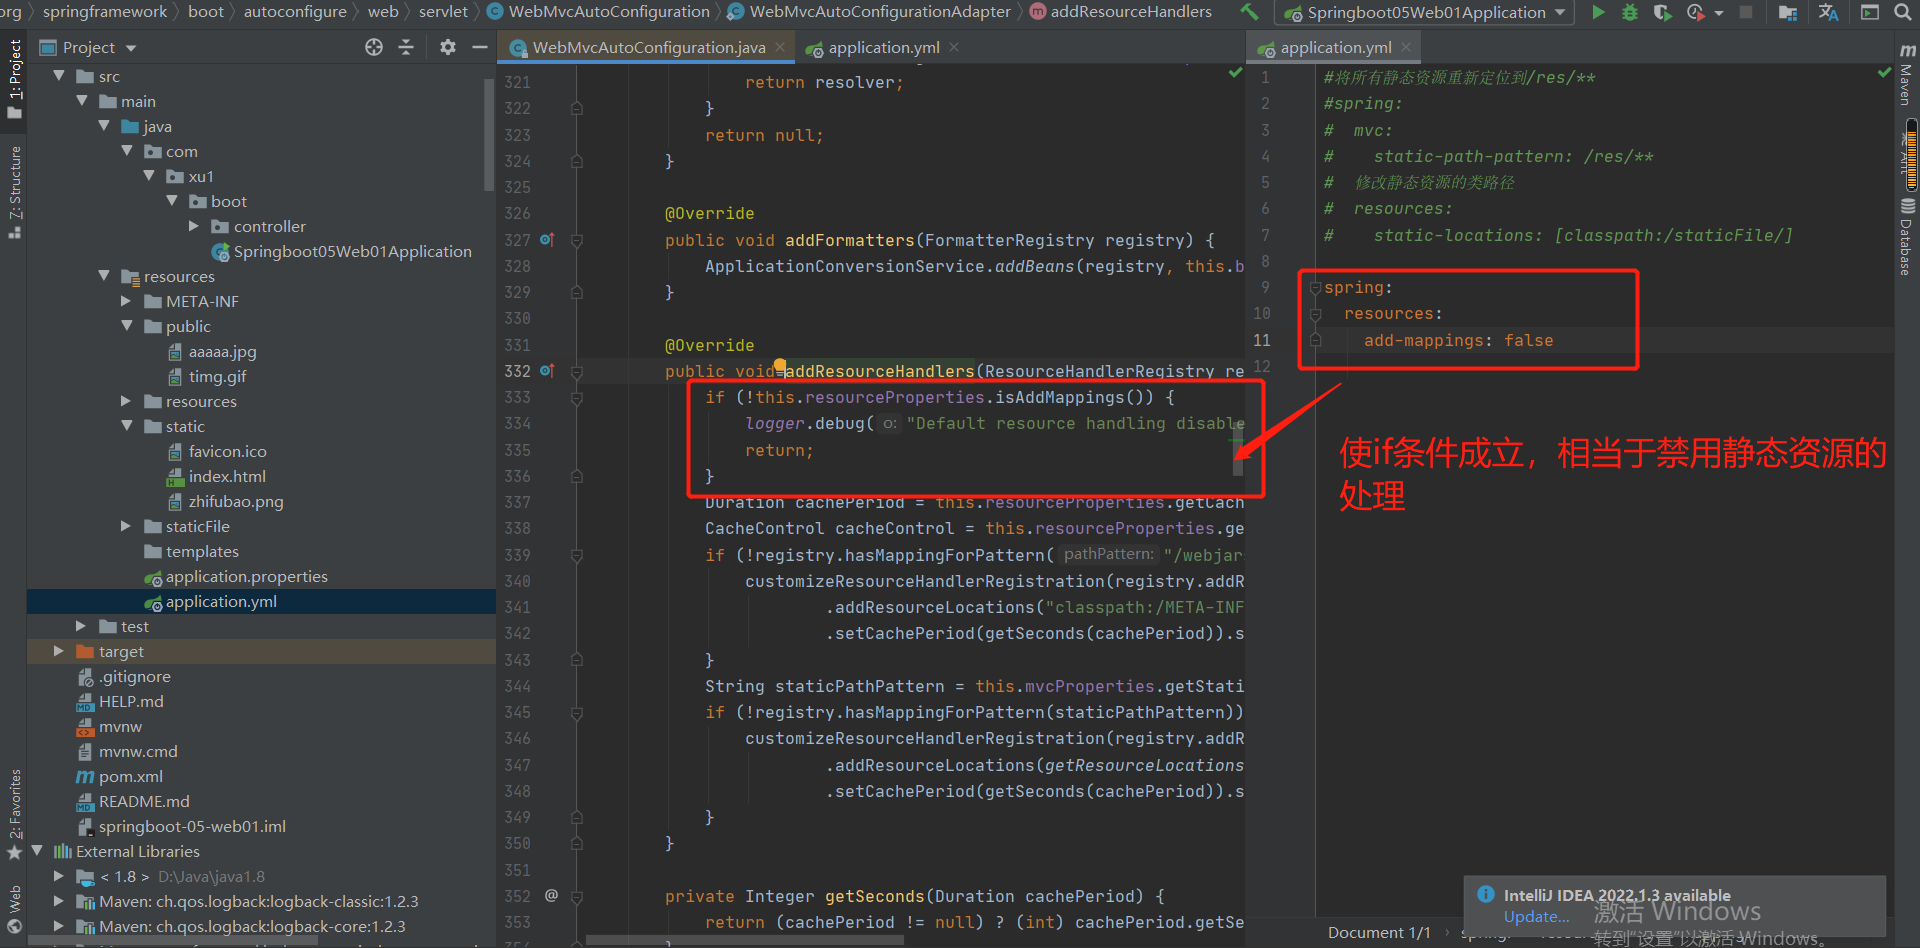Toggle fold marker on line 329
Image resolution: width=1920 pixels, height=948 pixels.
click(577, 293)
